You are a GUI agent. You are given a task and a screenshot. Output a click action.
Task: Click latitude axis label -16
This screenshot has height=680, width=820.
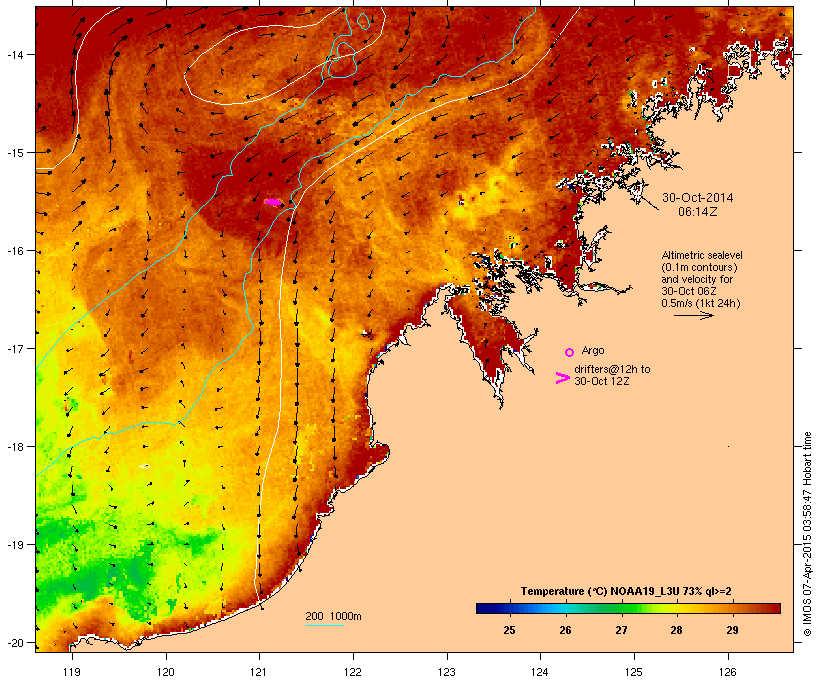pos(14,251)
